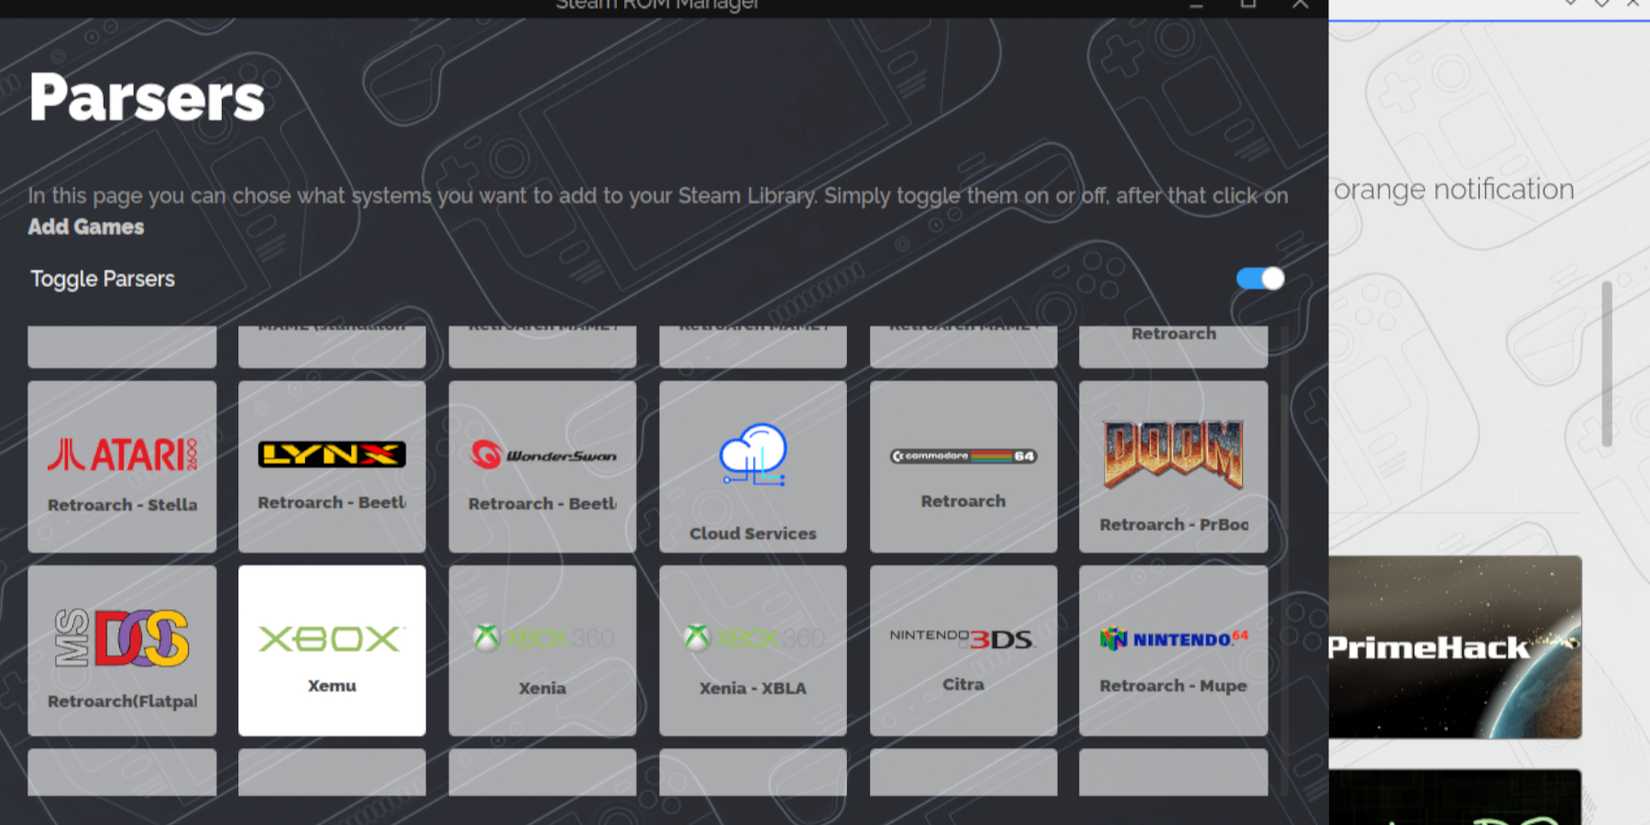Close the Steam ROM Manager window

[1300, 5]
